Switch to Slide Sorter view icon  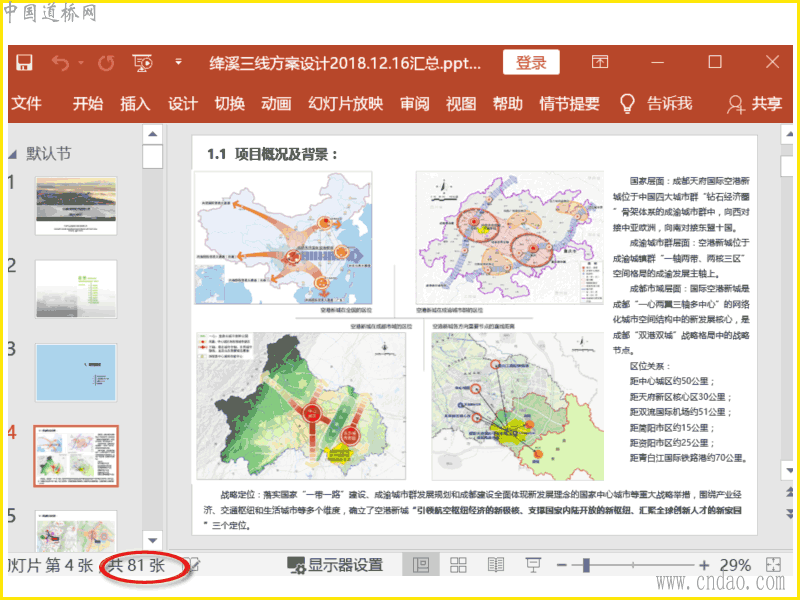coord(458,565)
